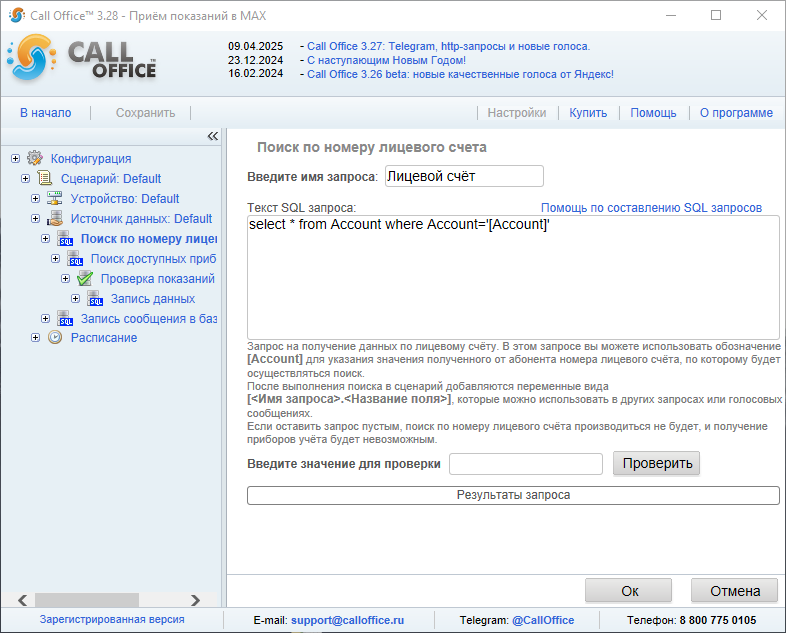Expand the Расписание tree node
786x633 pixels.
coord(35,338)
